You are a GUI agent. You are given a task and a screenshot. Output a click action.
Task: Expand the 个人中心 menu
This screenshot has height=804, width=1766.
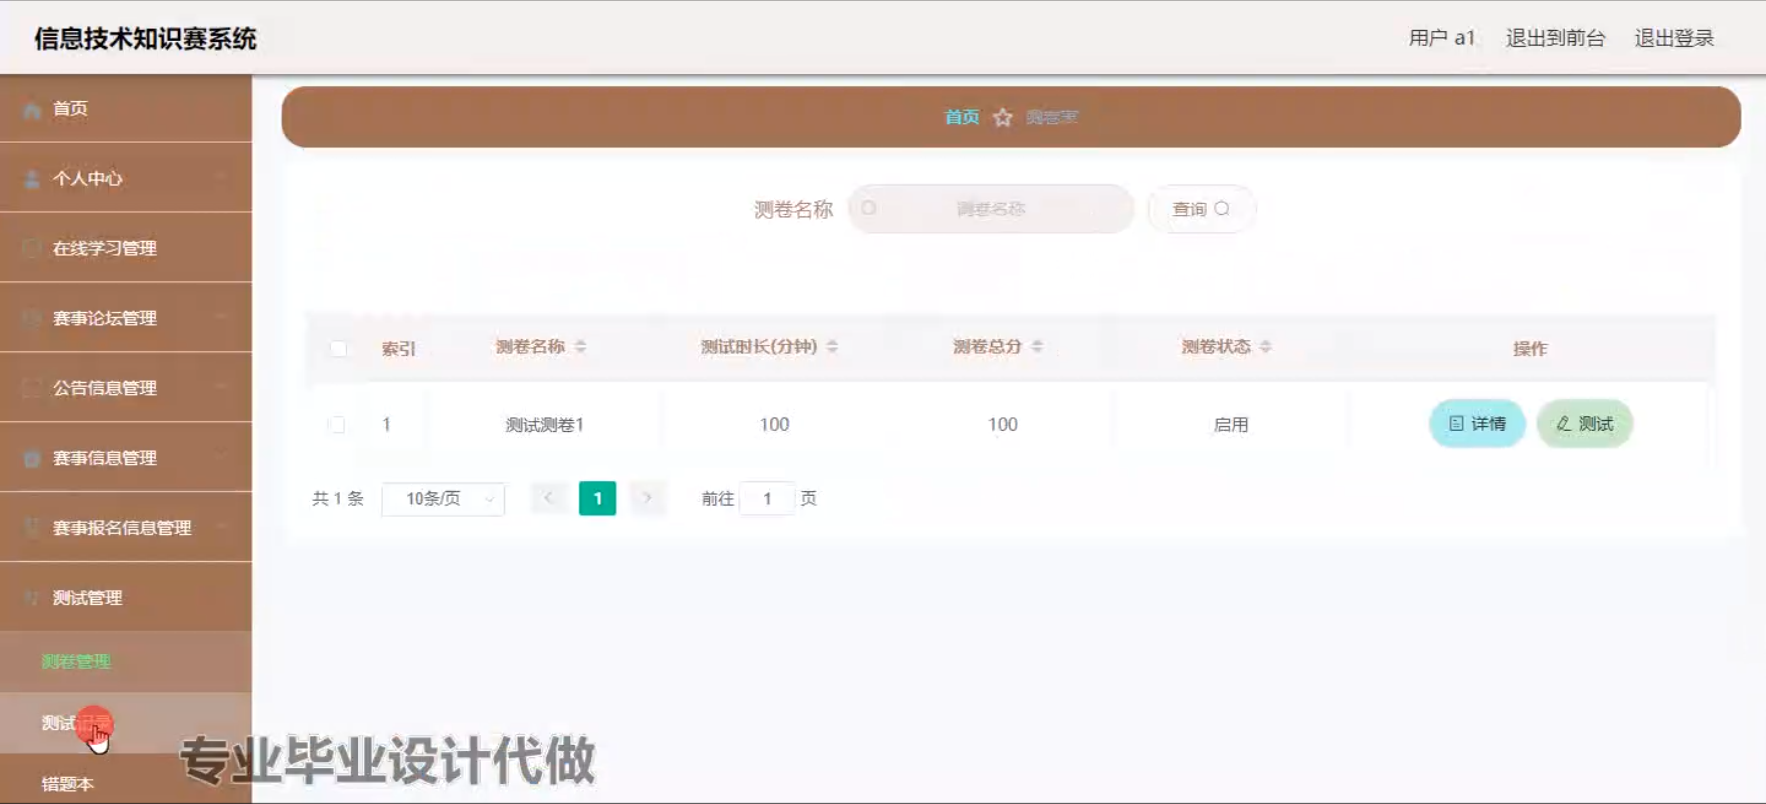(126, 178)
